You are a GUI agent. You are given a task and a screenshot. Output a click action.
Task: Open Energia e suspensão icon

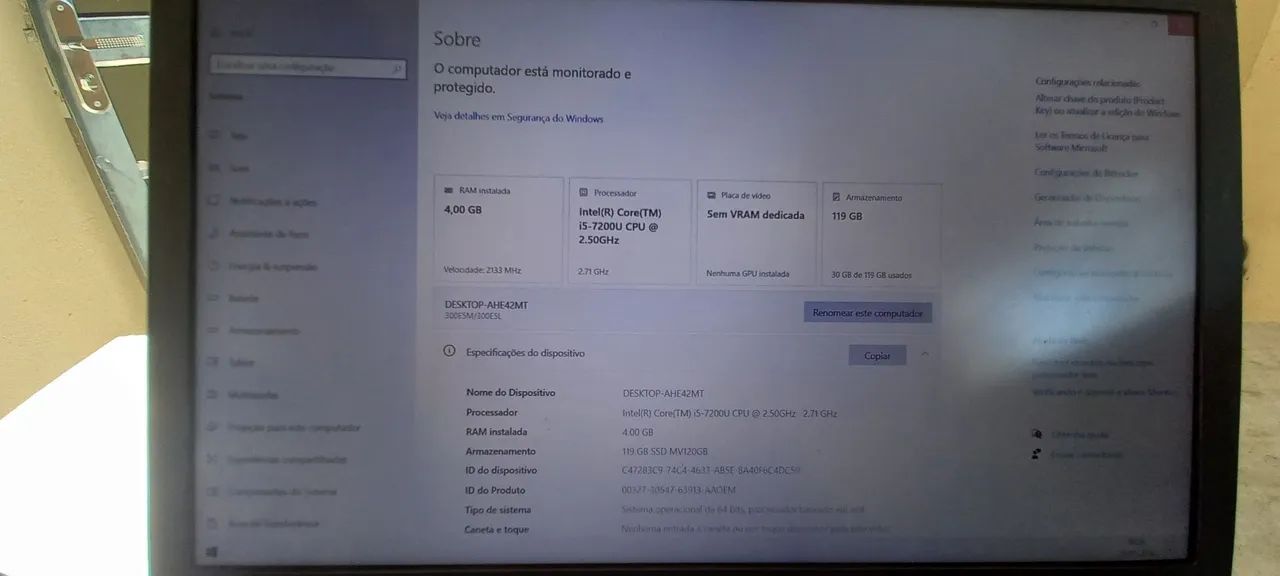pyautogui.click(x=214, y=266)
